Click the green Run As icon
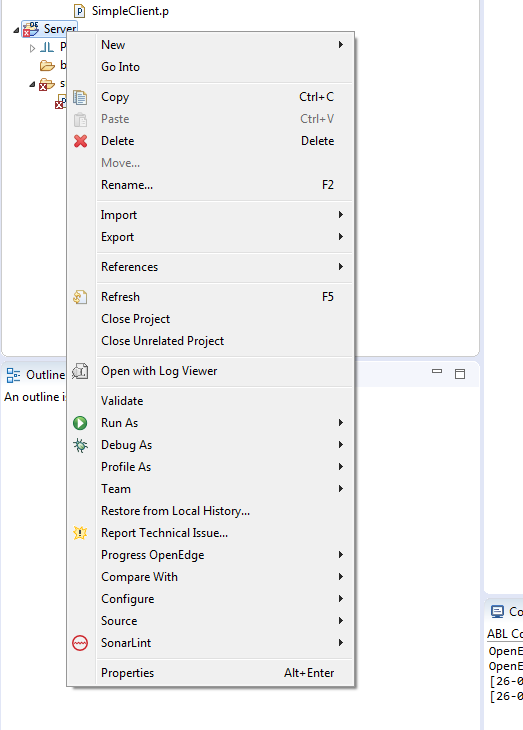This screenshot has width=523, height=730. coord(80,423)
